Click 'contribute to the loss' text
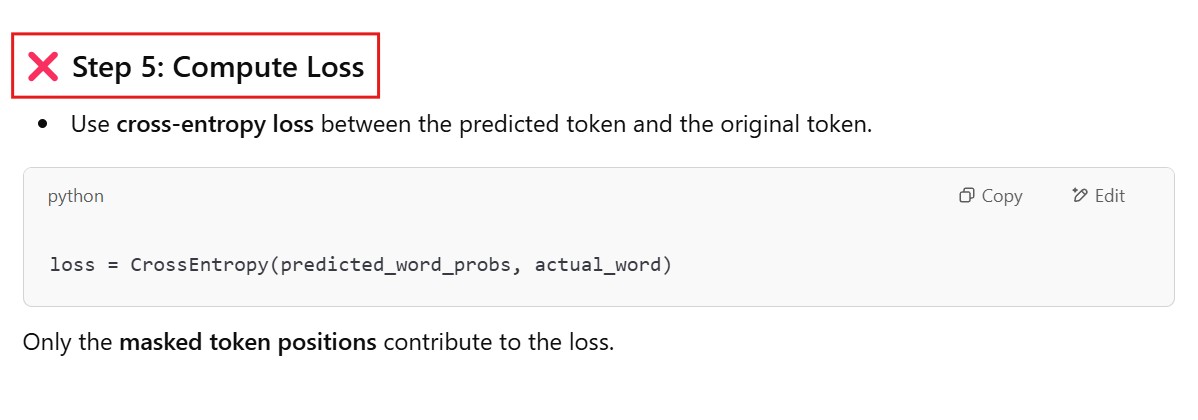1198x420 pixels. [498, 342]
